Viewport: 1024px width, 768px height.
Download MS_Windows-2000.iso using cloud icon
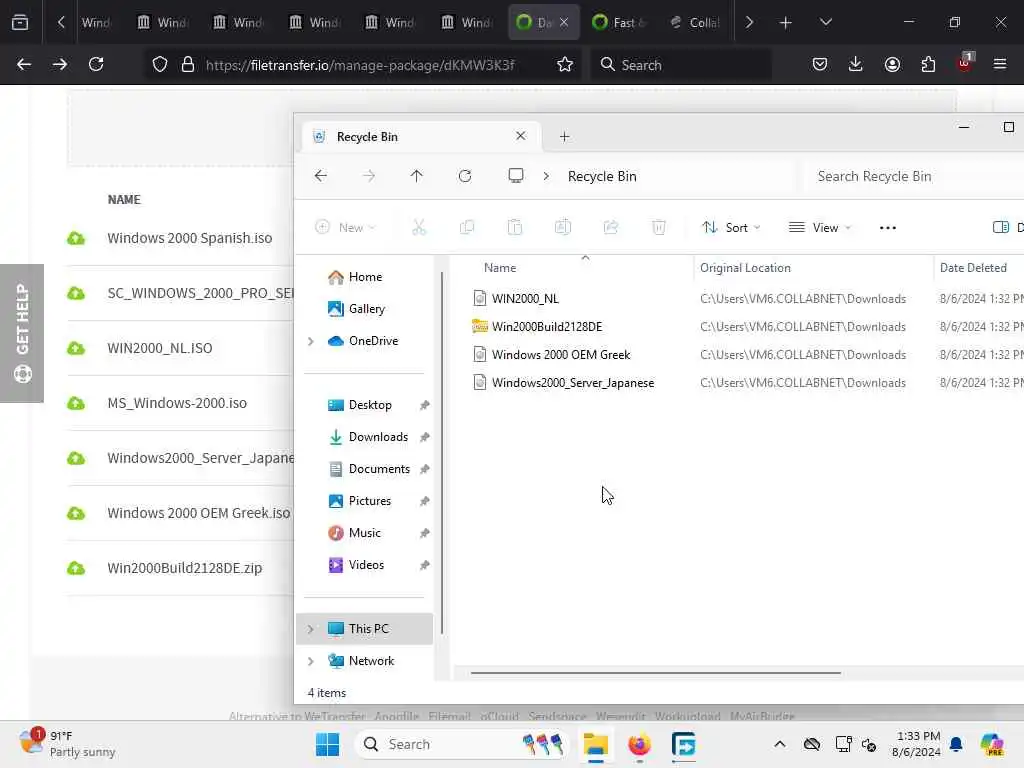[76, 403]
